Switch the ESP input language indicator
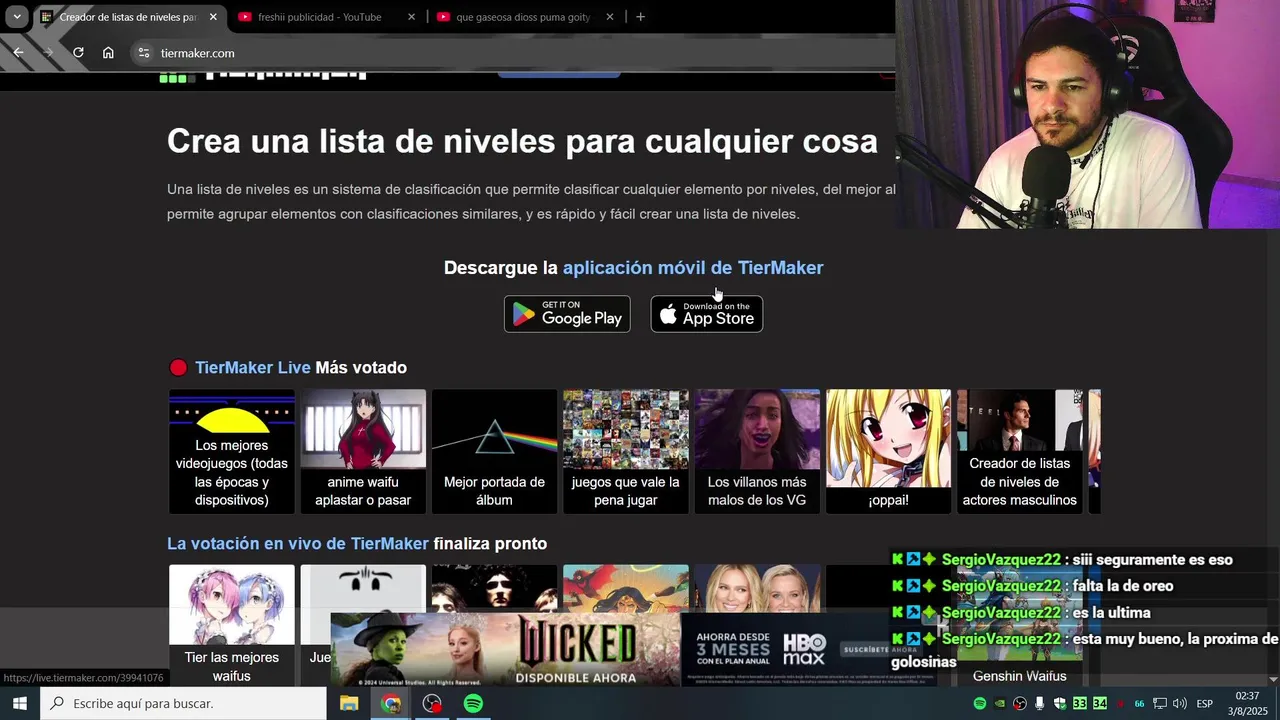 pos(1205,704)
